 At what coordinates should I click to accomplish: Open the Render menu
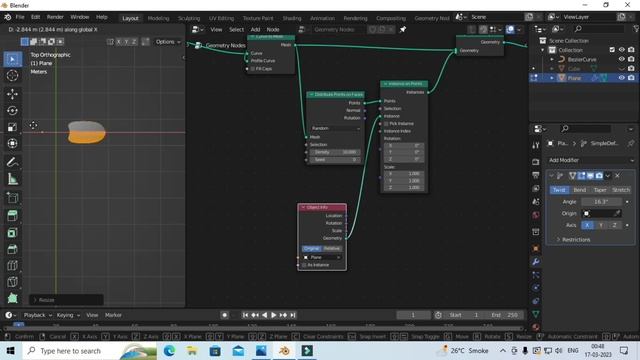pos(55,17)
